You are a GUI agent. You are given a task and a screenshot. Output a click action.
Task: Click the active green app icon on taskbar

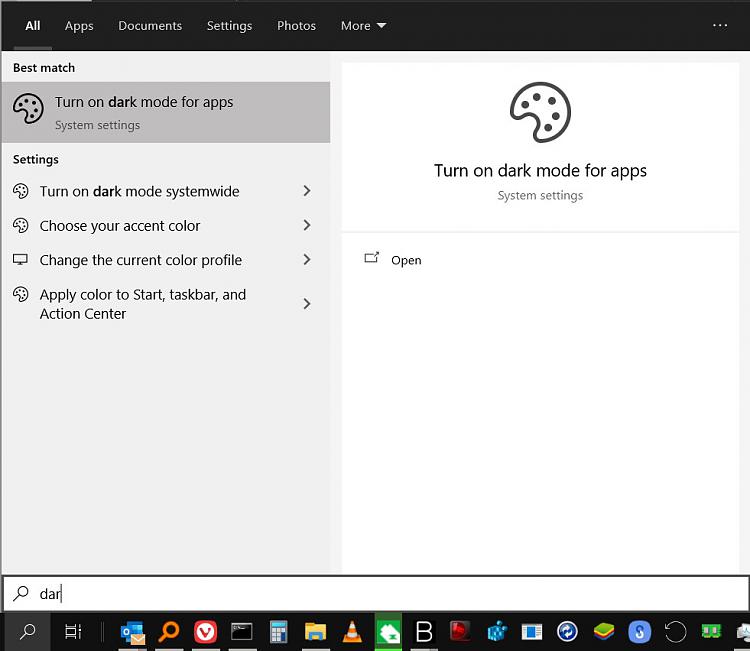point(388,632)
